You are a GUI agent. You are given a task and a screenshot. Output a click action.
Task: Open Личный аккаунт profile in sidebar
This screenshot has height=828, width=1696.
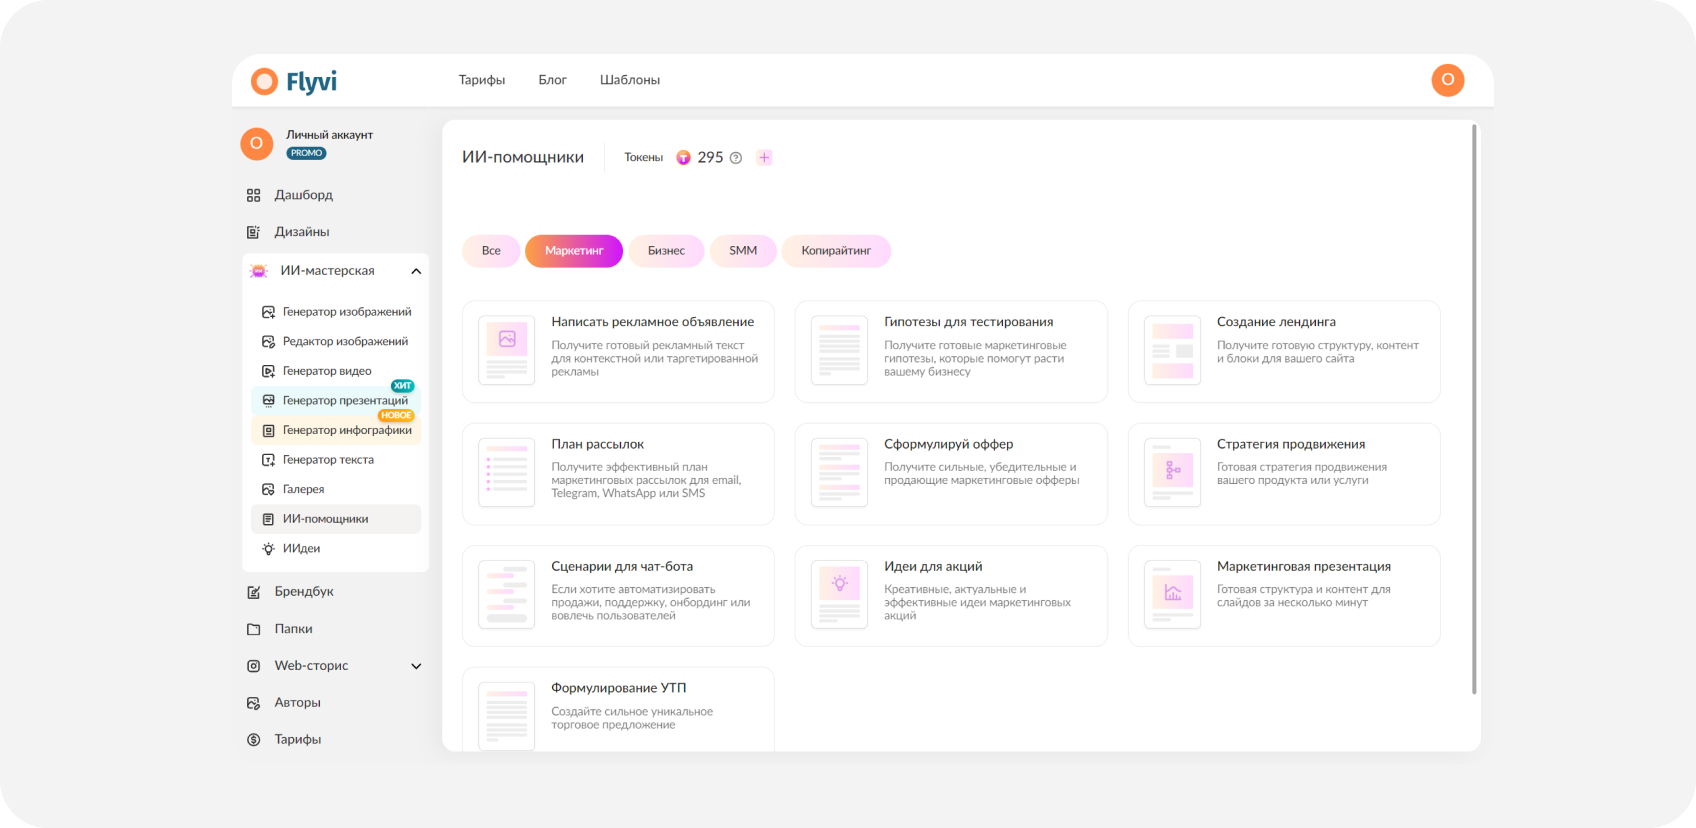tap(308, 143)
